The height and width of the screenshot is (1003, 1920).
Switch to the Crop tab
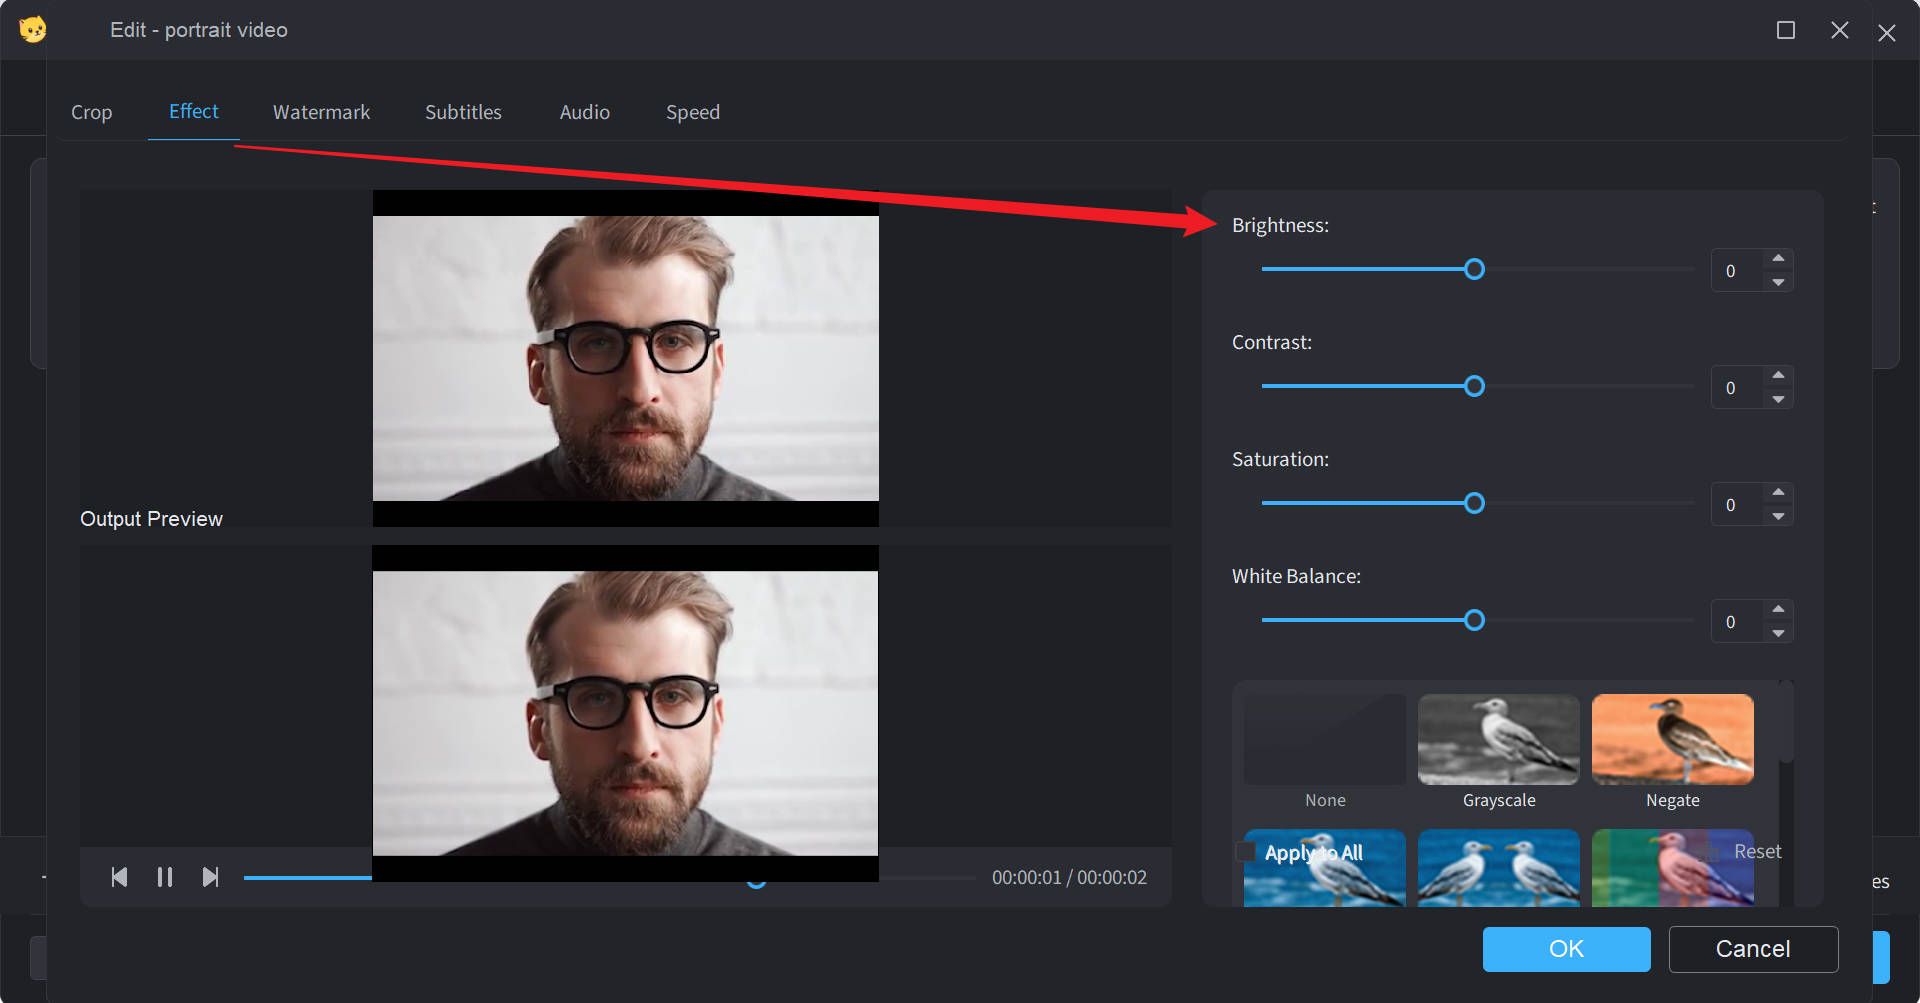[x=91, y=112]
